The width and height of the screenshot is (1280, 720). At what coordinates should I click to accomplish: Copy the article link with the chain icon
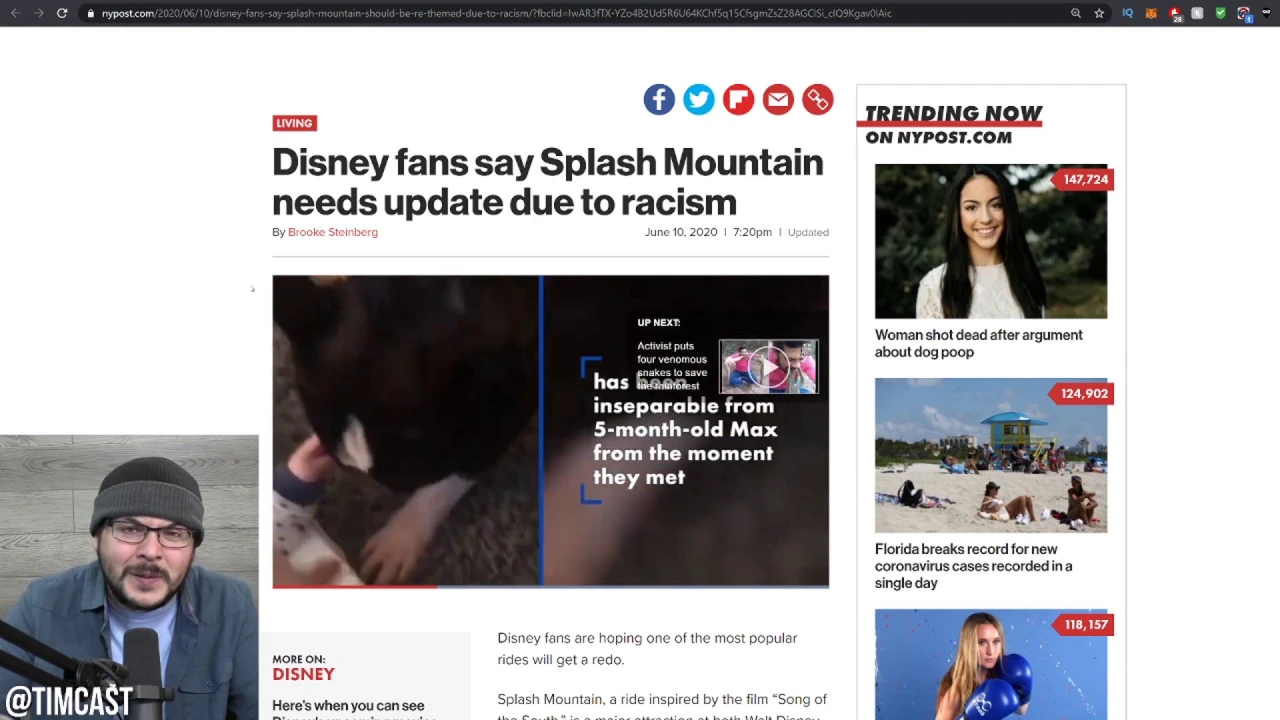(x=817, y=99)
